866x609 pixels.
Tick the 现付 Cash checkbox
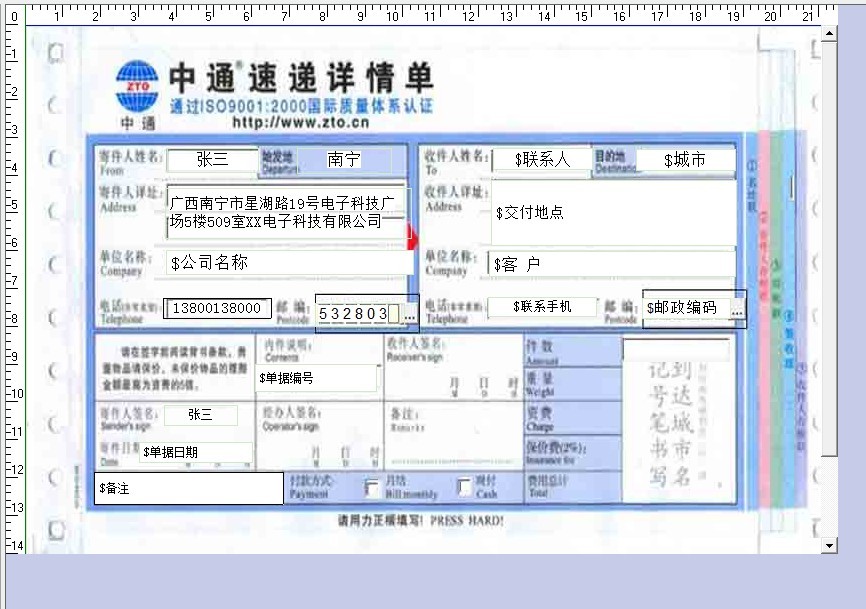pyautogui.click(x=464, y=488)
